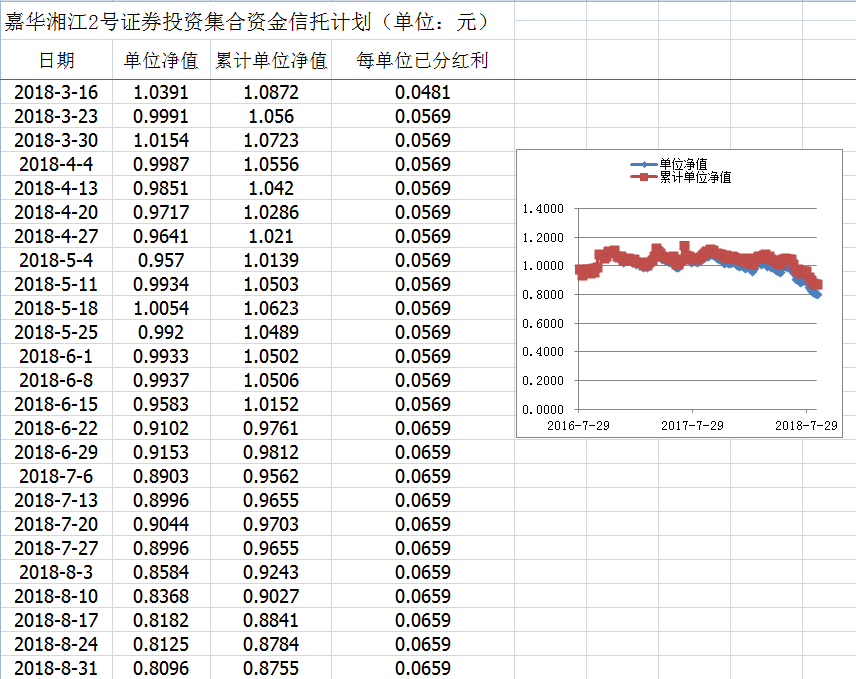Image resolution: width=856 pixels, height=679 pixels.
Task: Select date cell 2018-3-16
Action: coord(56,92)
